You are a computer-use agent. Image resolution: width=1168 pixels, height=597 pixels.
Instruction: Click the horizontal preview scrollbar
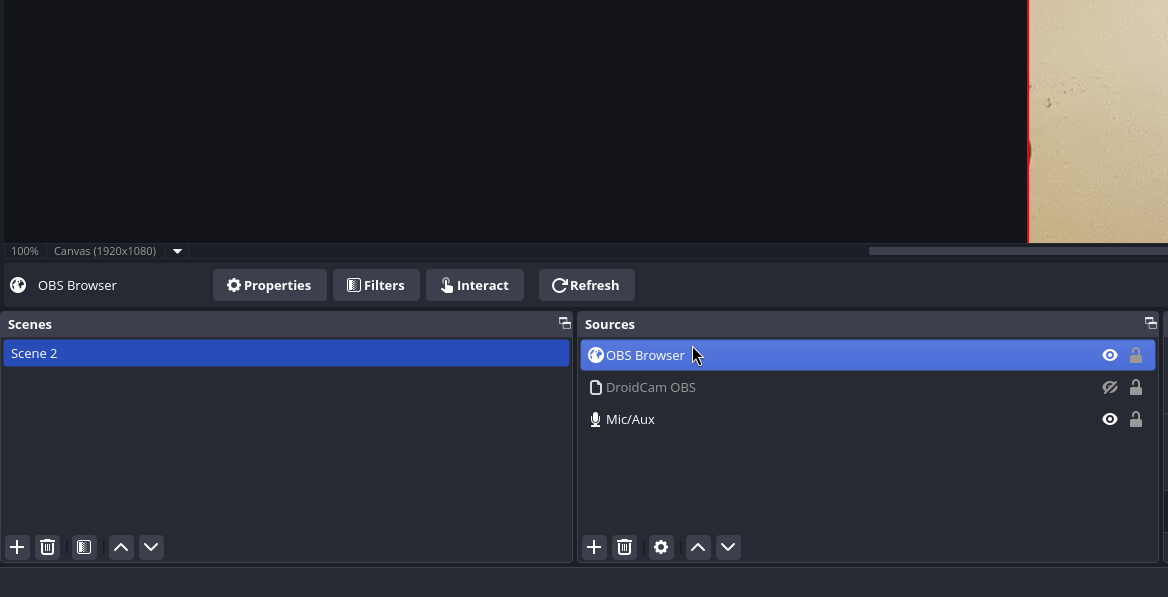[x=1018, y=251]
